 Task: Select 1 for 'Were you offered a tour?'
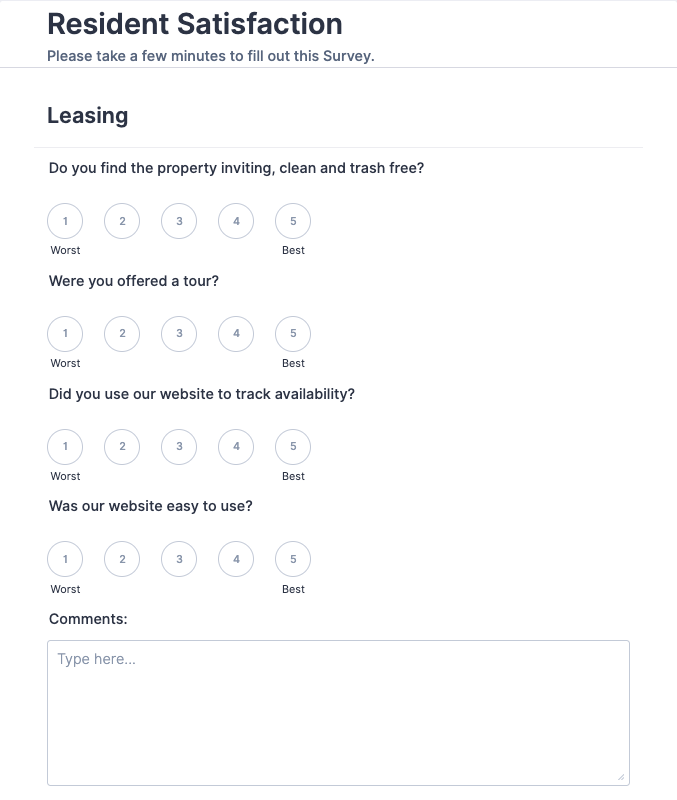(x=65, y=334)
